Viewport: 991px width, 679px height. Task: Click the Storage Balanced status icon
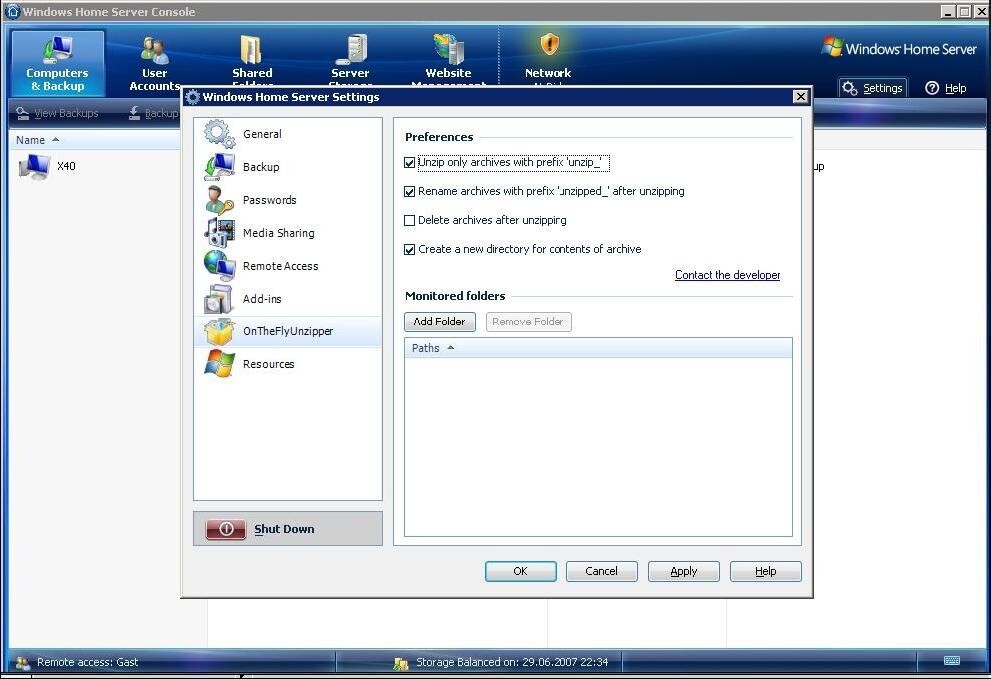[401, 663]
